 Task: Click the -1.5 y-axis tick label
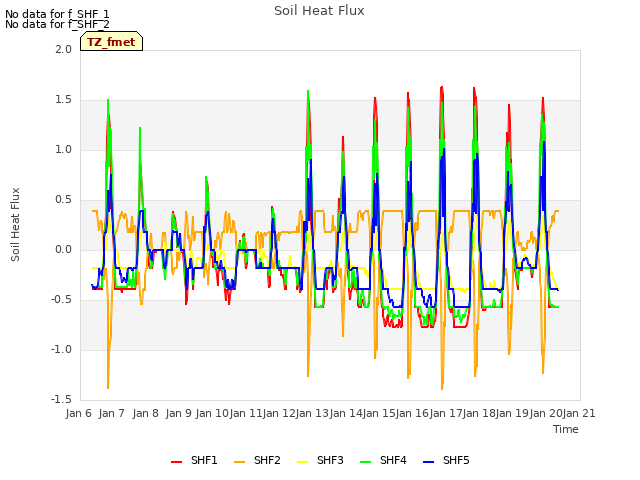(61, 399)
